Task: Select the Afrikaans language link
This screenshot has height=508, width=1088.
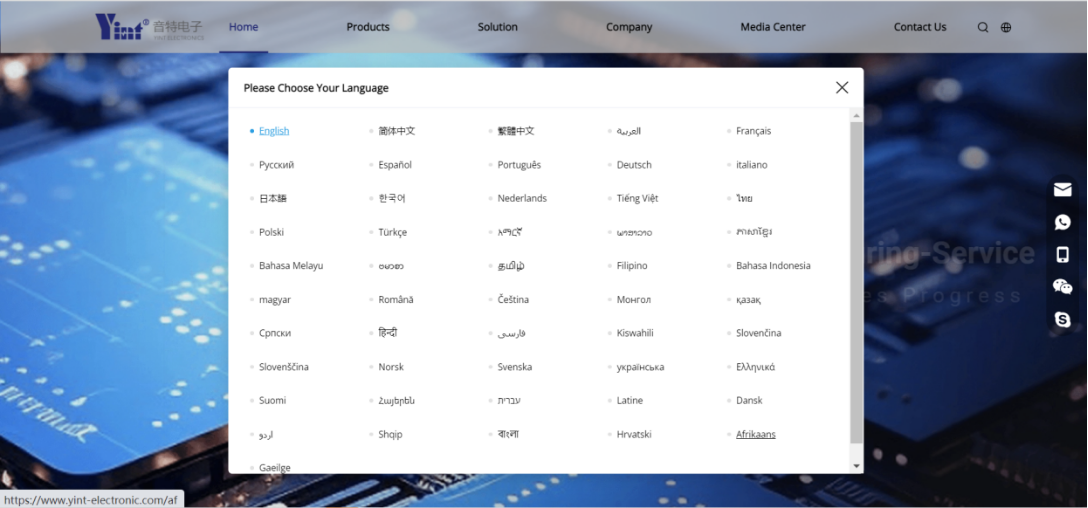Action: tap(755, 434)
